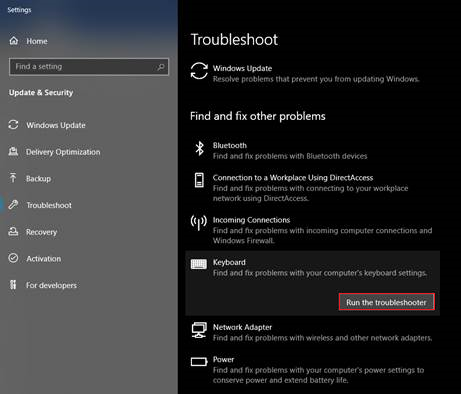Screen dimensions: 461x394
Task: Click the For developers sidebar icon
Action: tap(13, 285)
